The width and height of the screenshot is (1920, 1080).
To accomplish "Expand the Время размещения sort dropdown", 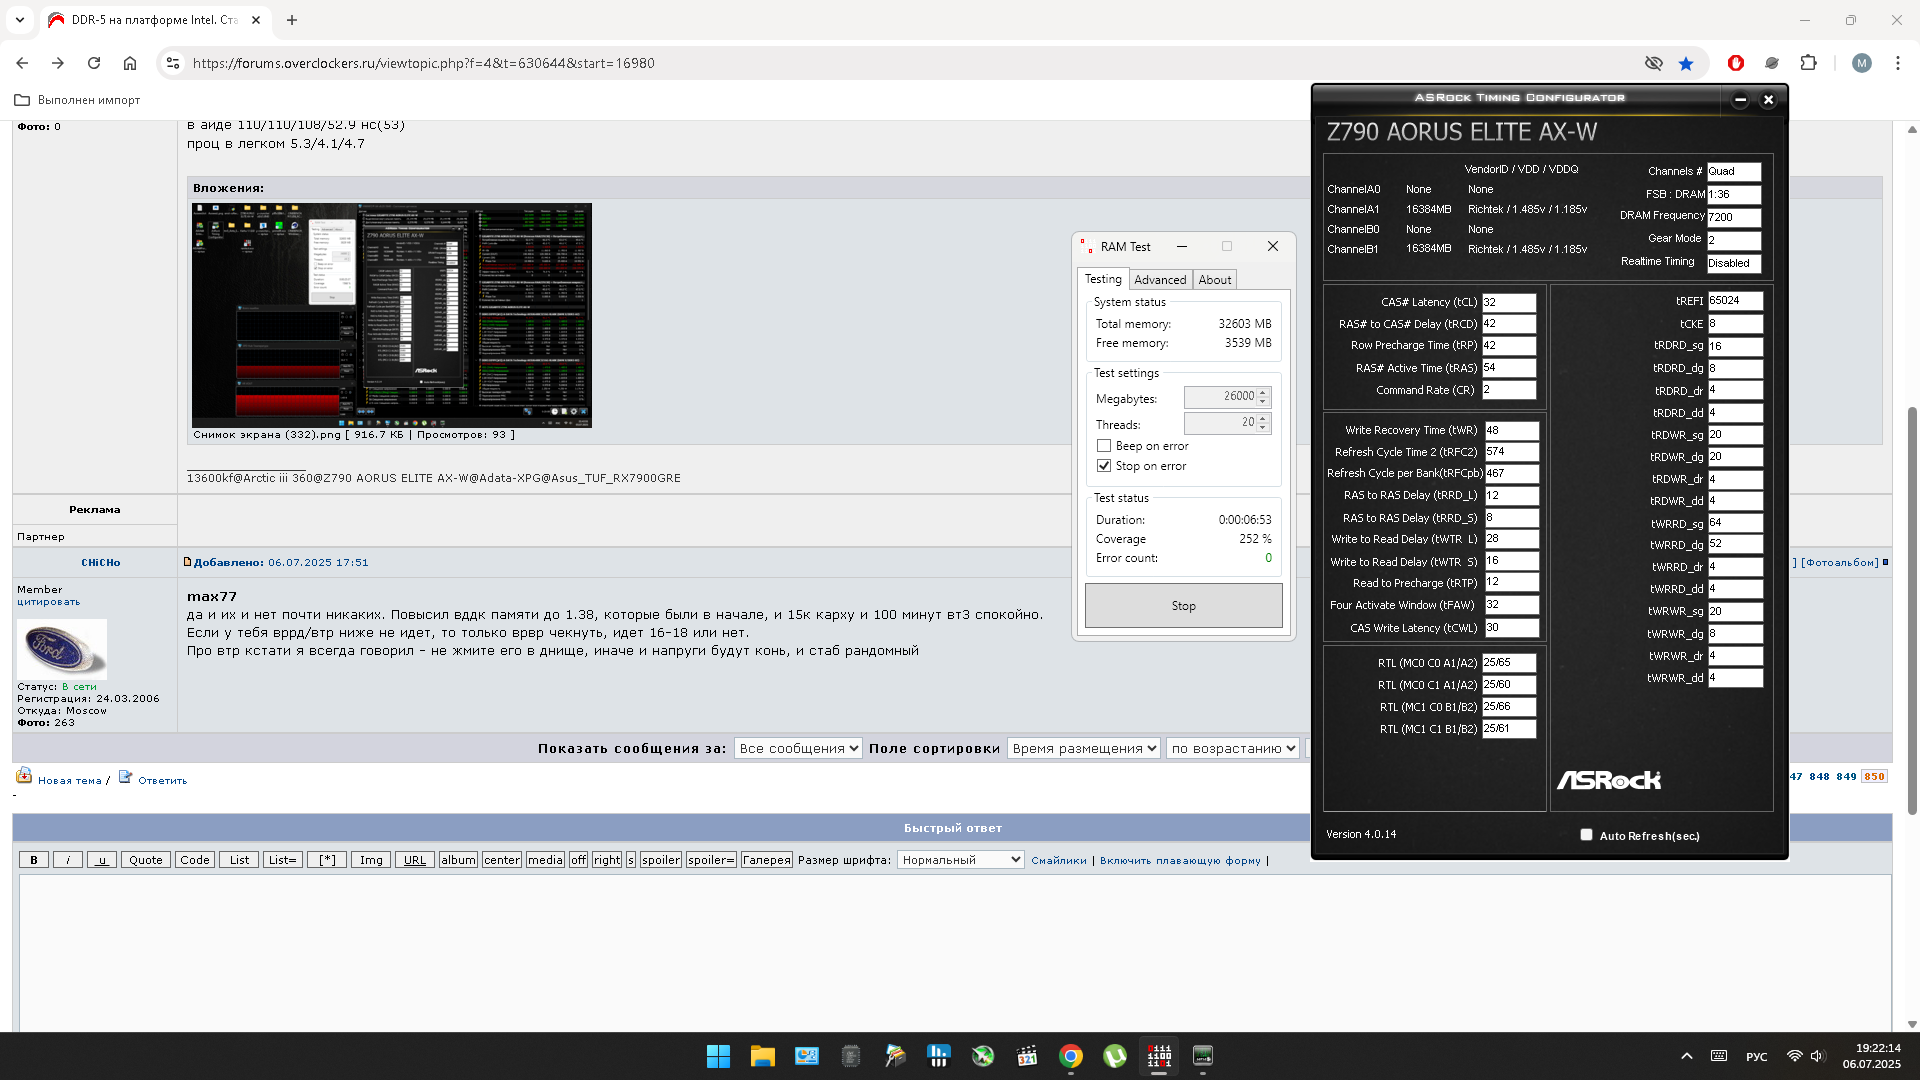I will point(1084,748).
